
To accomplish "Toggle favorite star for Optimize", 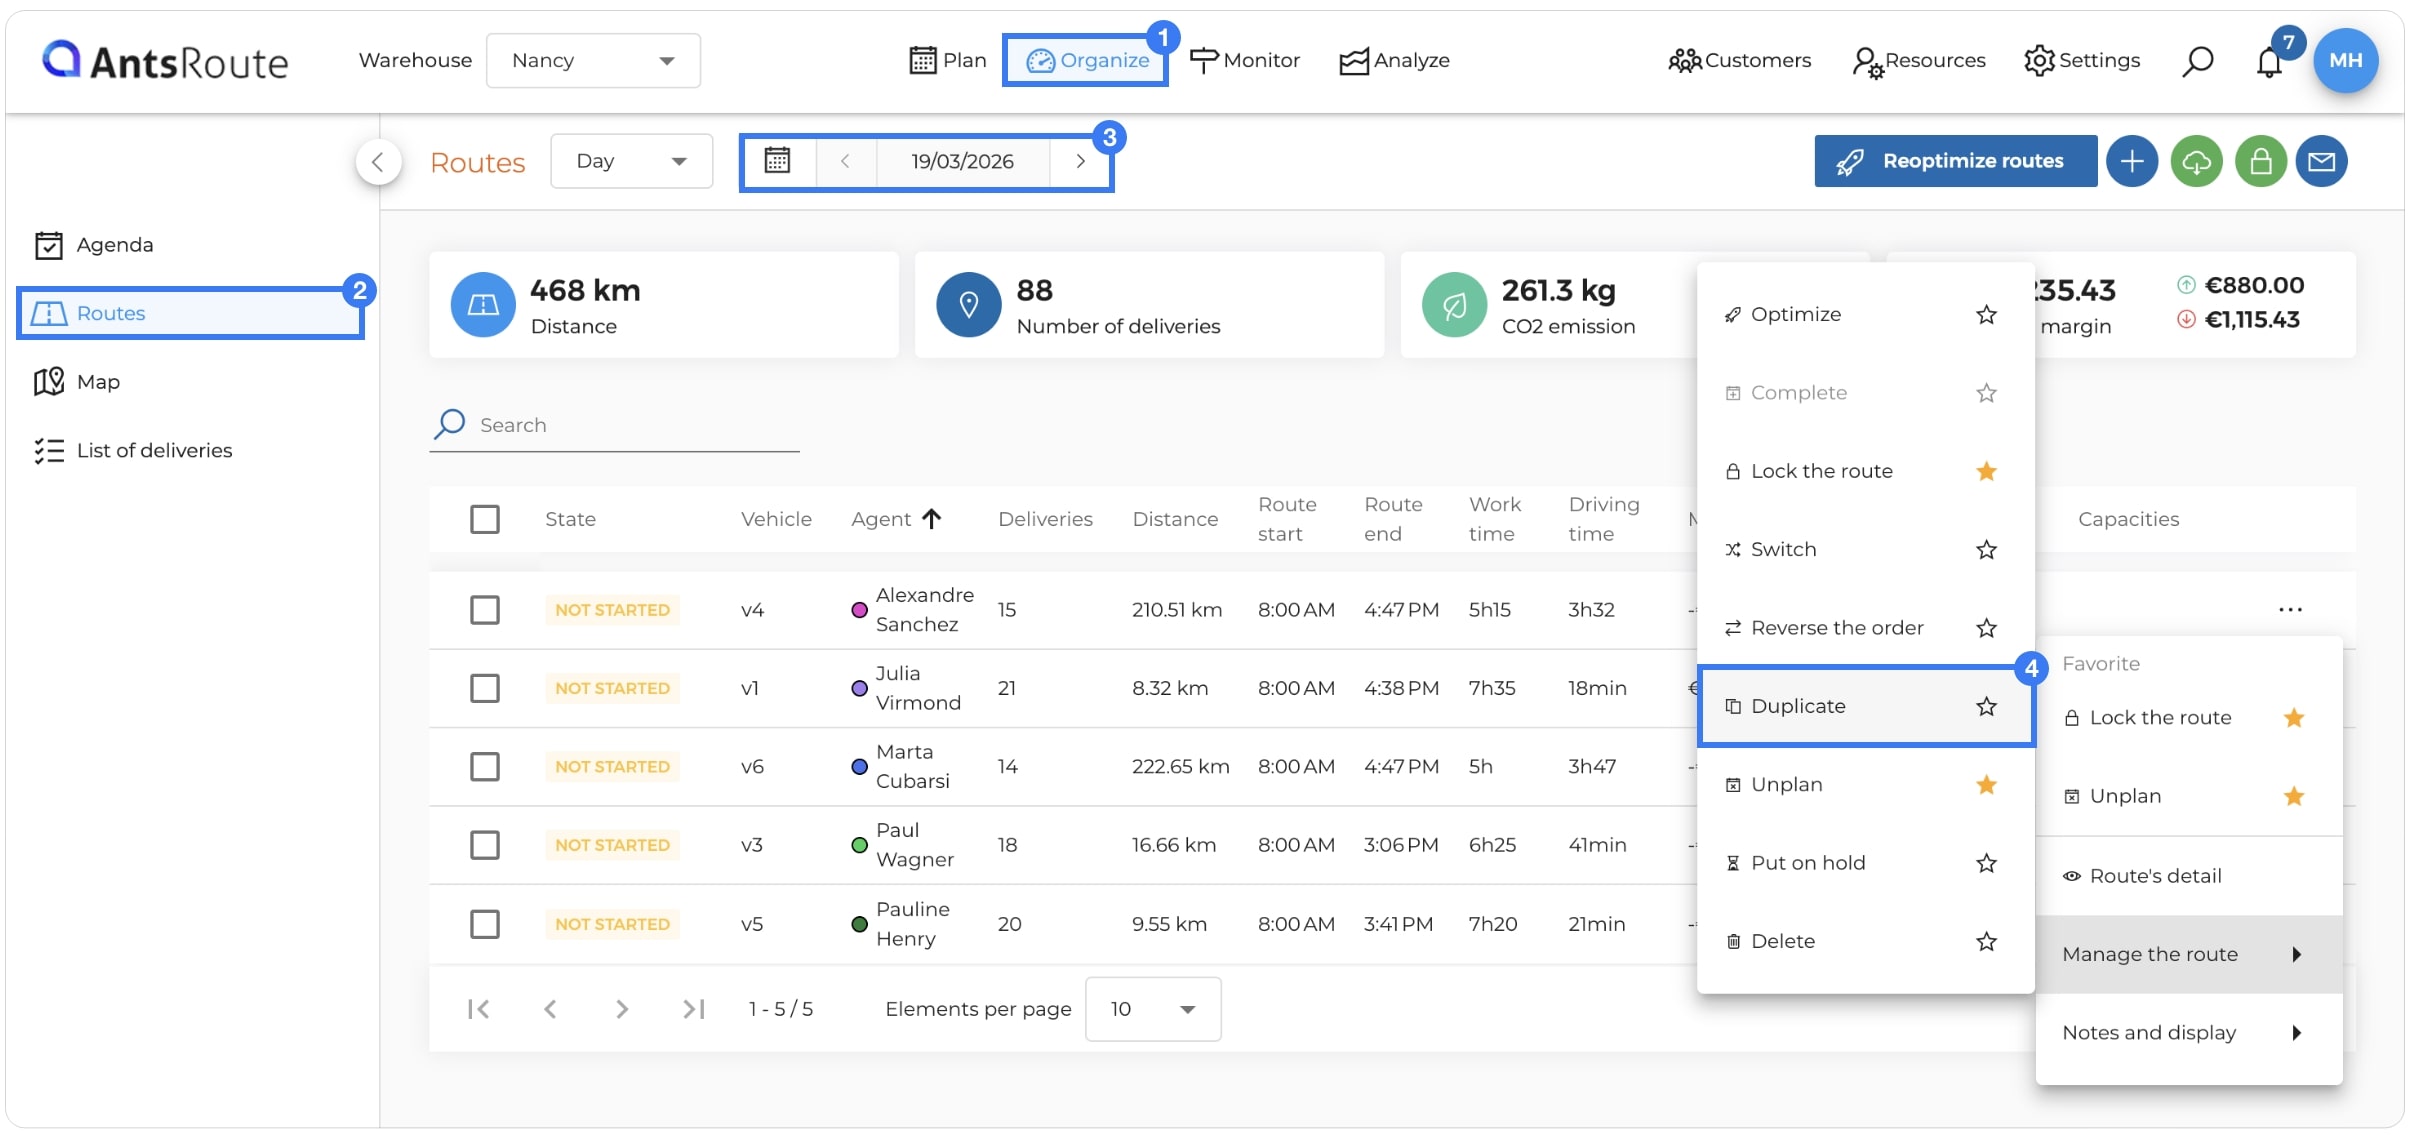I will click(x=1986, y=315).
